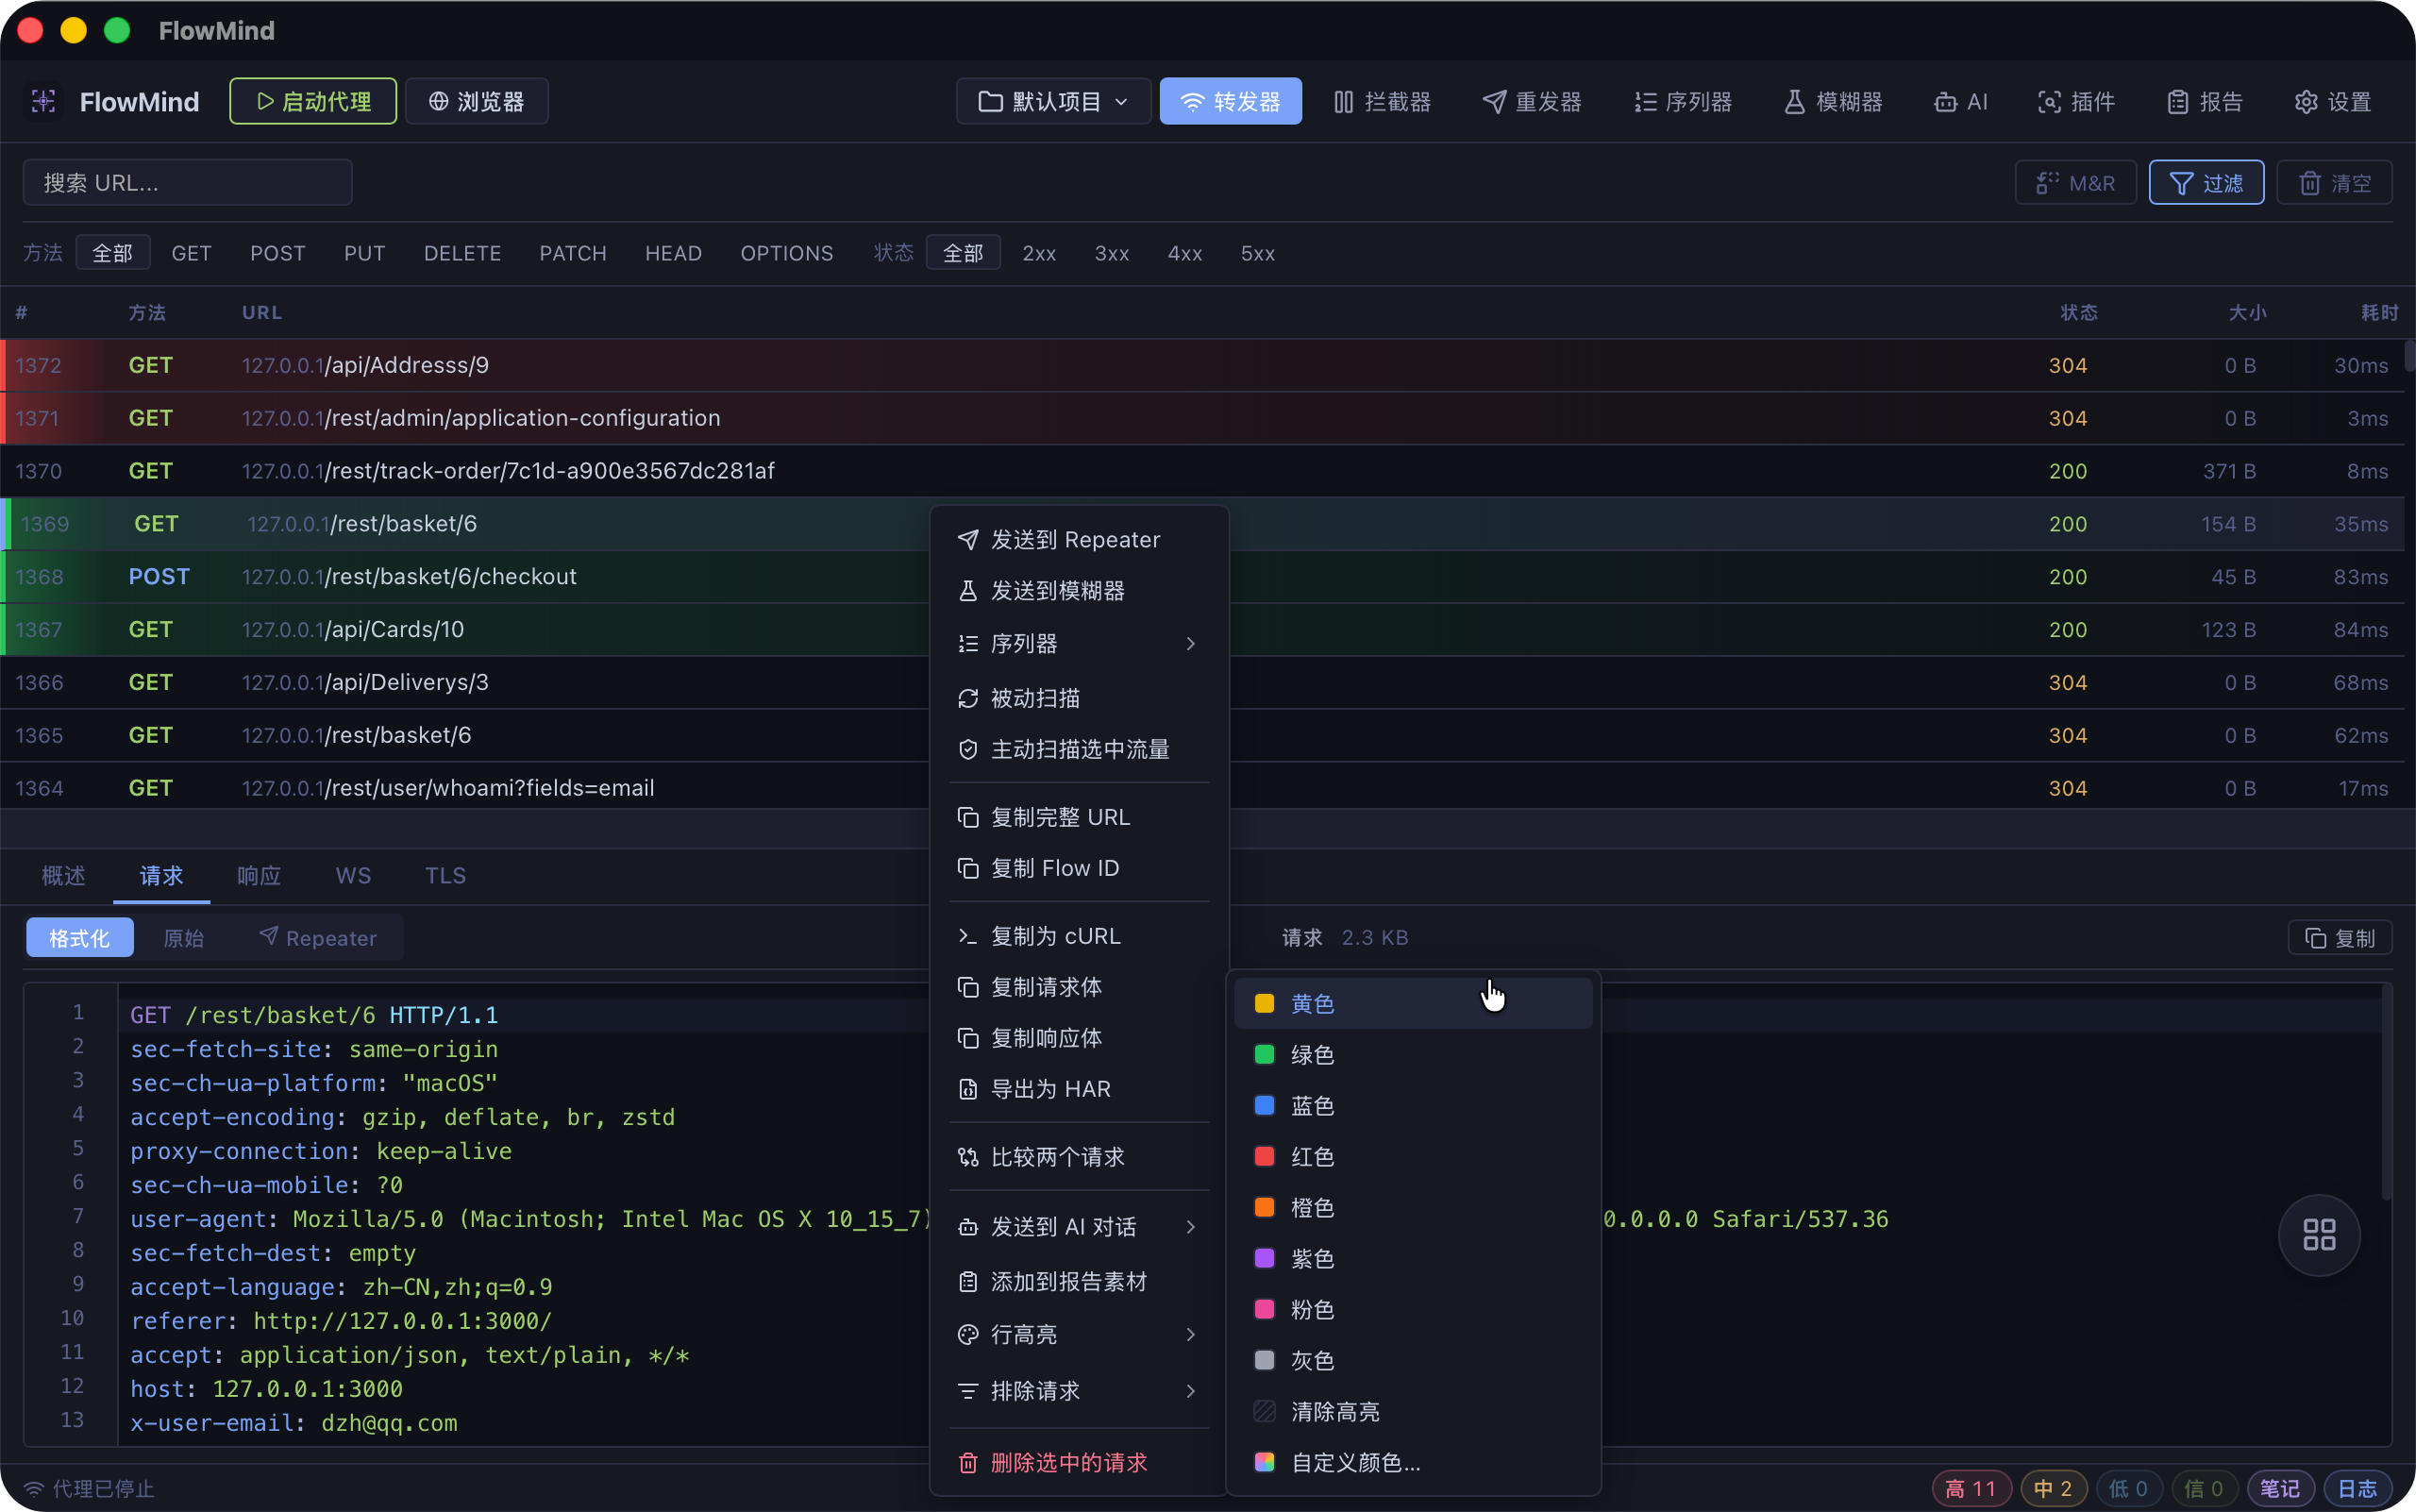Select request row 1368 POST checkout
This screenshot has height=1512, width=2416.
click(1201, 577)
